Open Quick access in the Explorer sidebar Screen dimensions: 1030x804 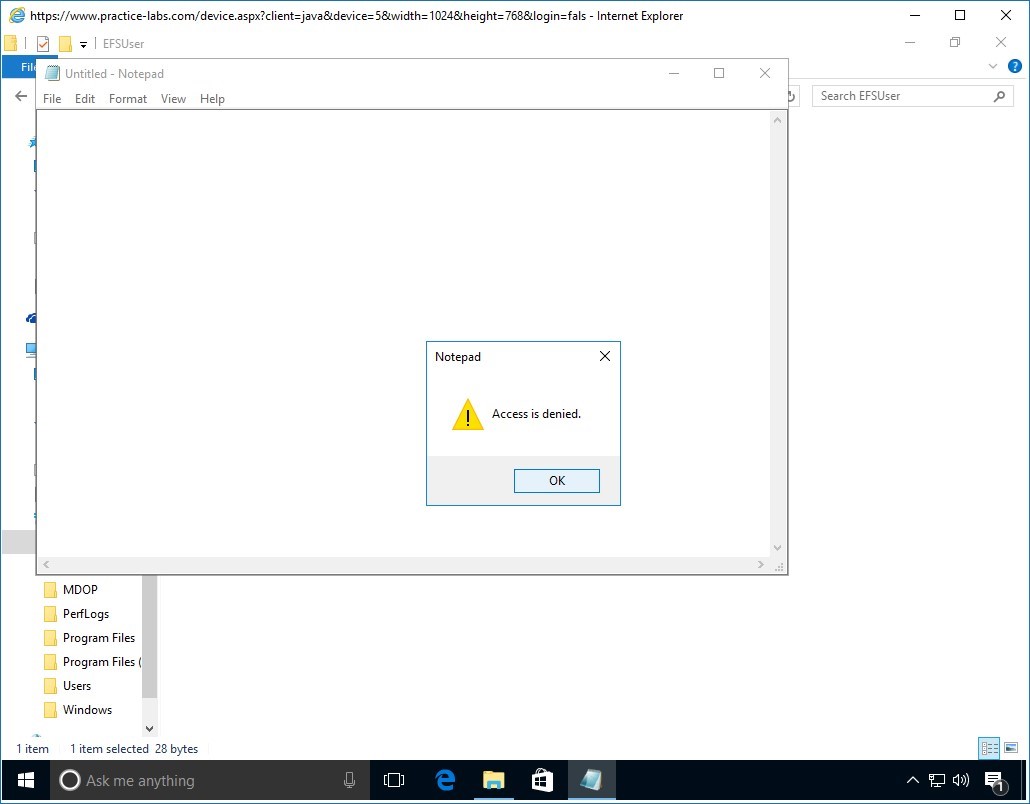tap(31, 143)
